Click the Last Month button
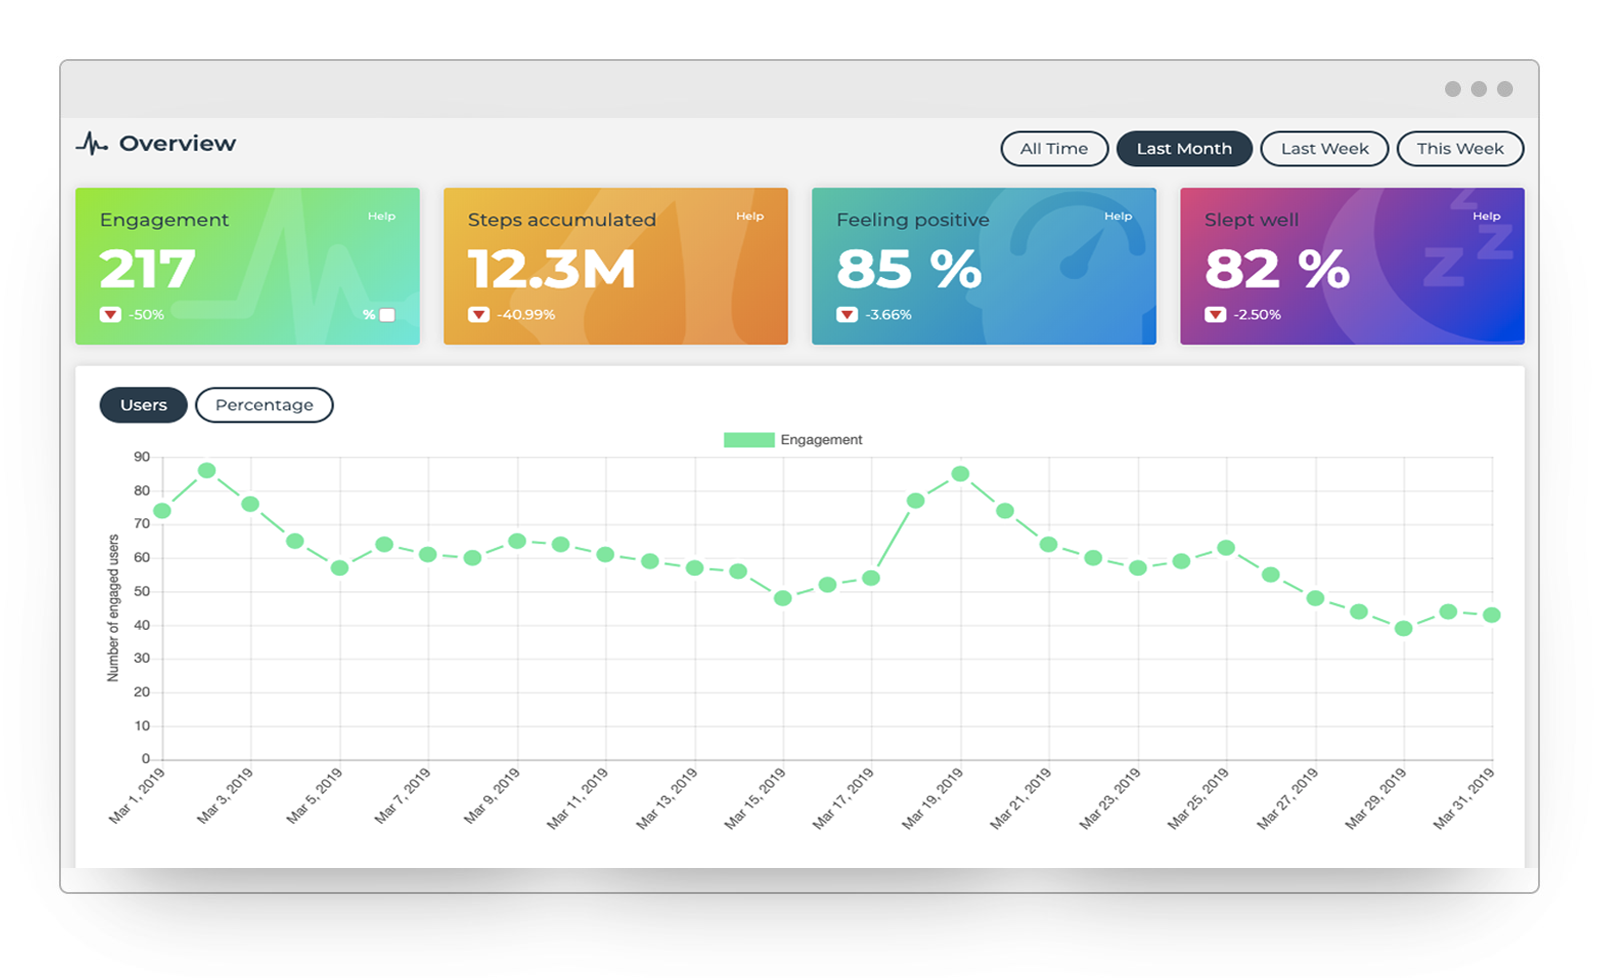Image resolution: width=1600 pixels, height=978 pixels. pyautogui.click(x=1184, y=148)
